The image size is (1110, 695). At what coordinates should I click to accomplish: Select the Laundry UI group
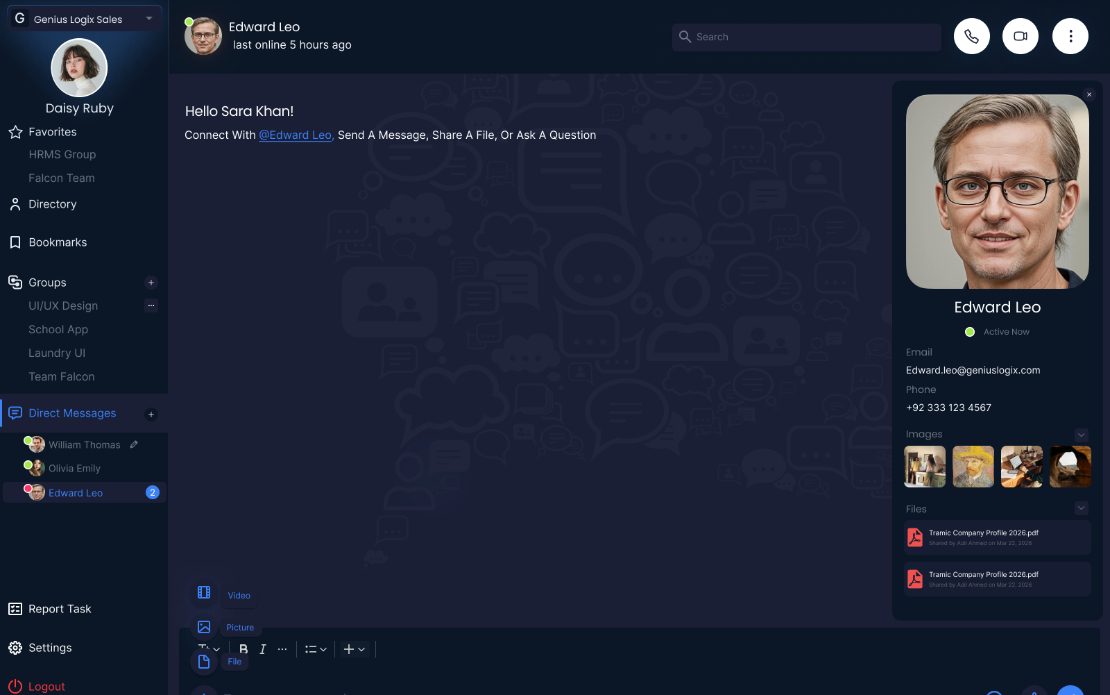tap(57, 352)
